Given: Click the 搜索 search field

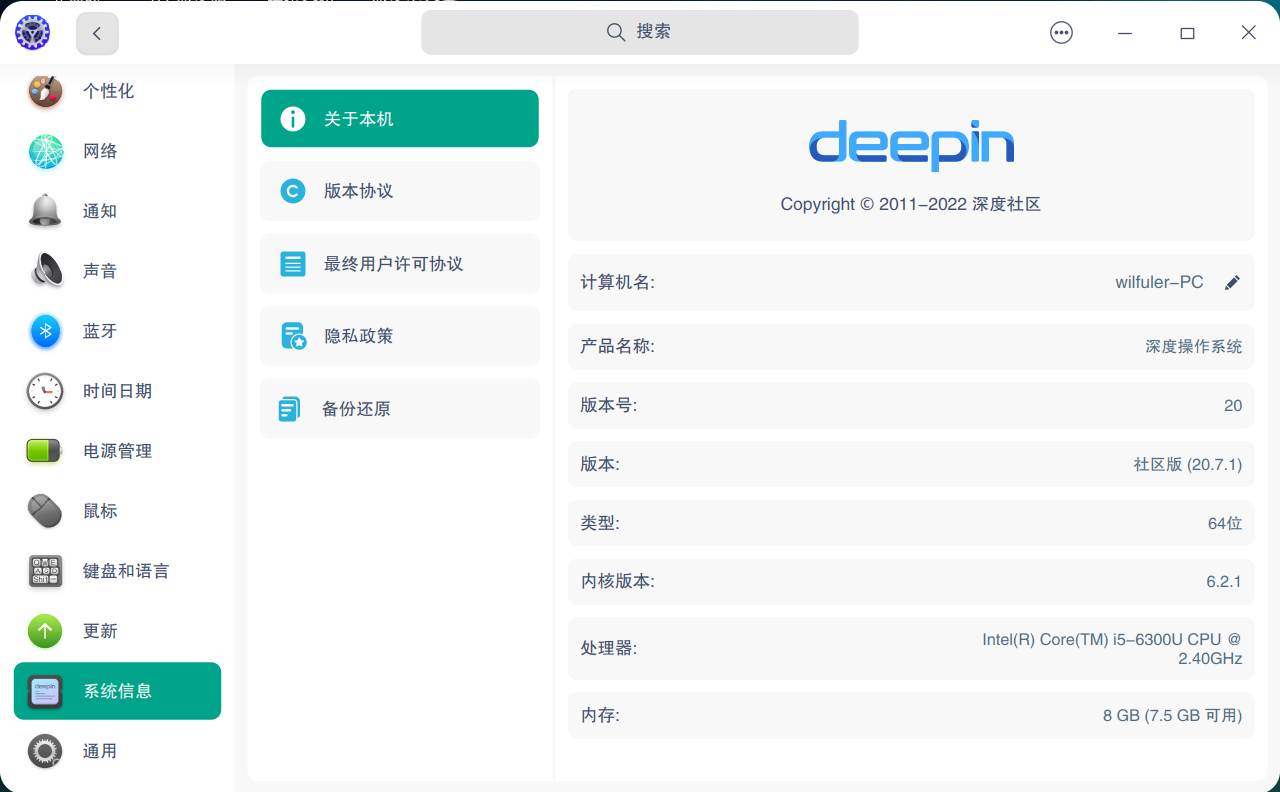Looking at the screenshot, I should (639, 32).
